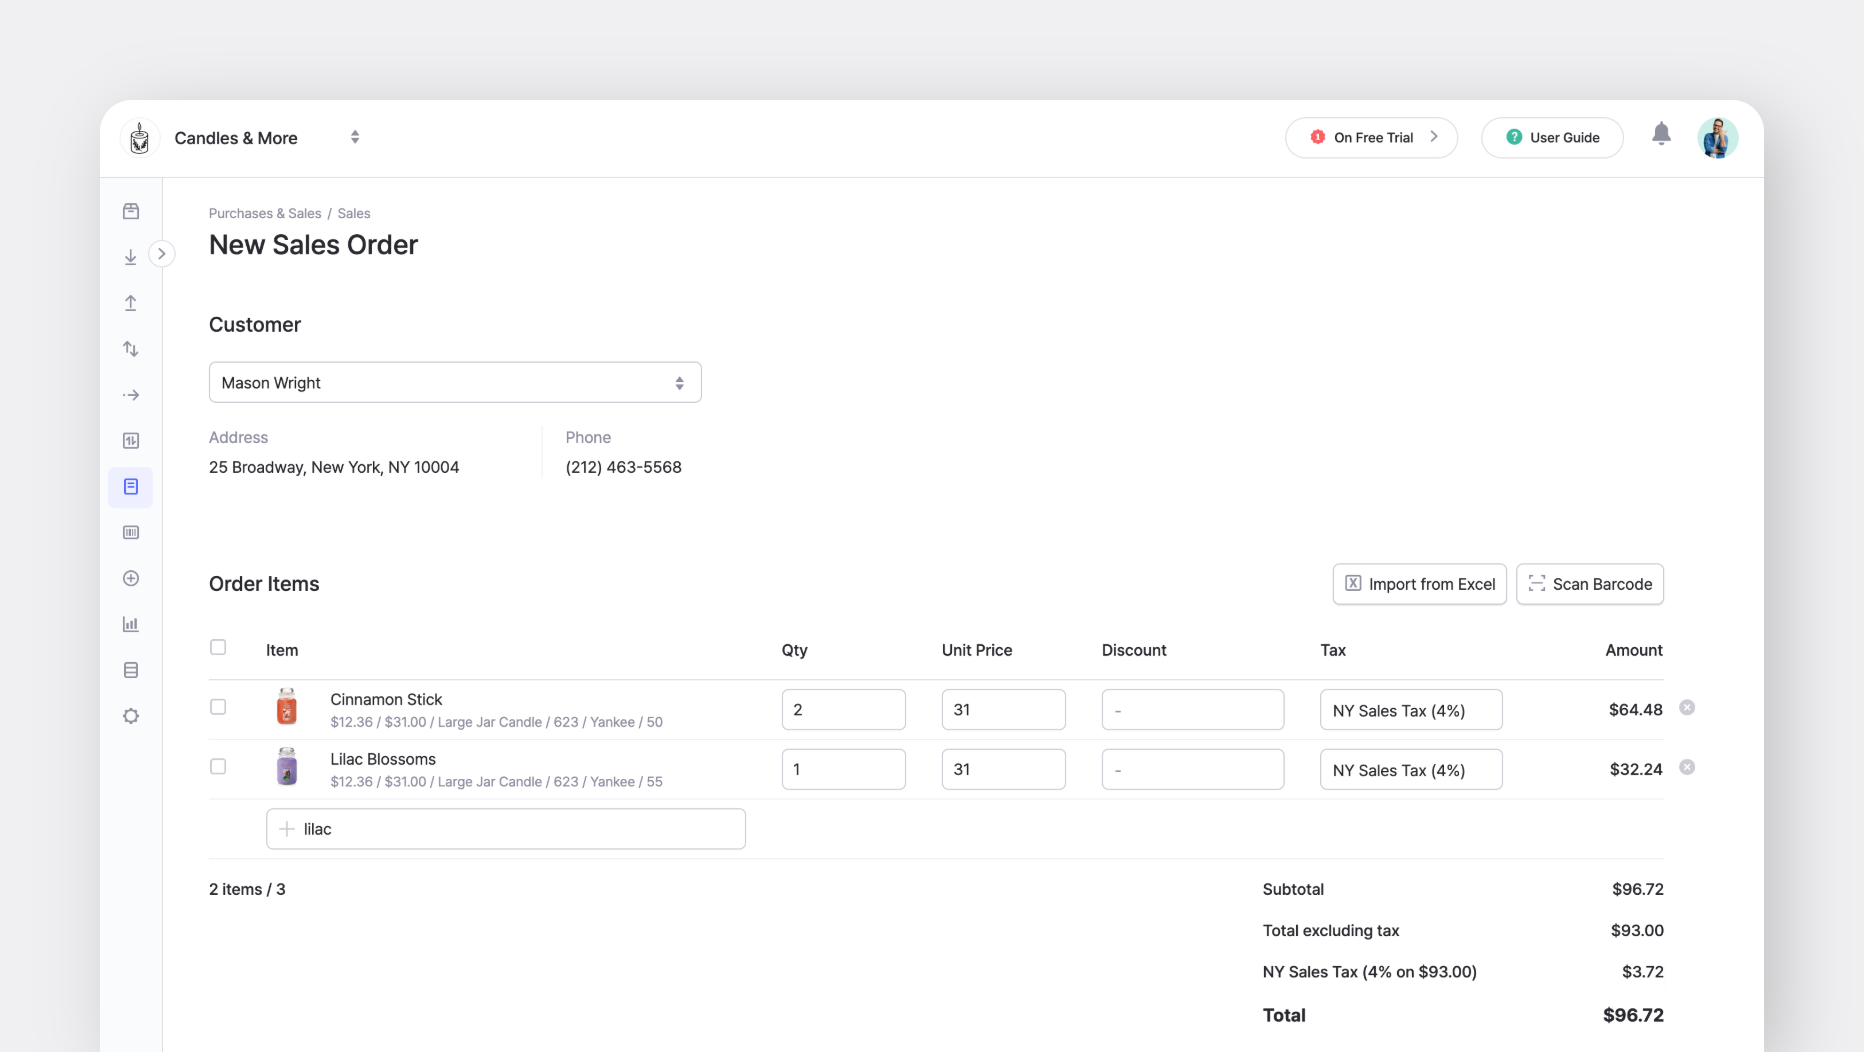Open the Products inventory icon in sidebar
The width and height of the screenshot is (1864, 1052).
(x=130, y=211)
